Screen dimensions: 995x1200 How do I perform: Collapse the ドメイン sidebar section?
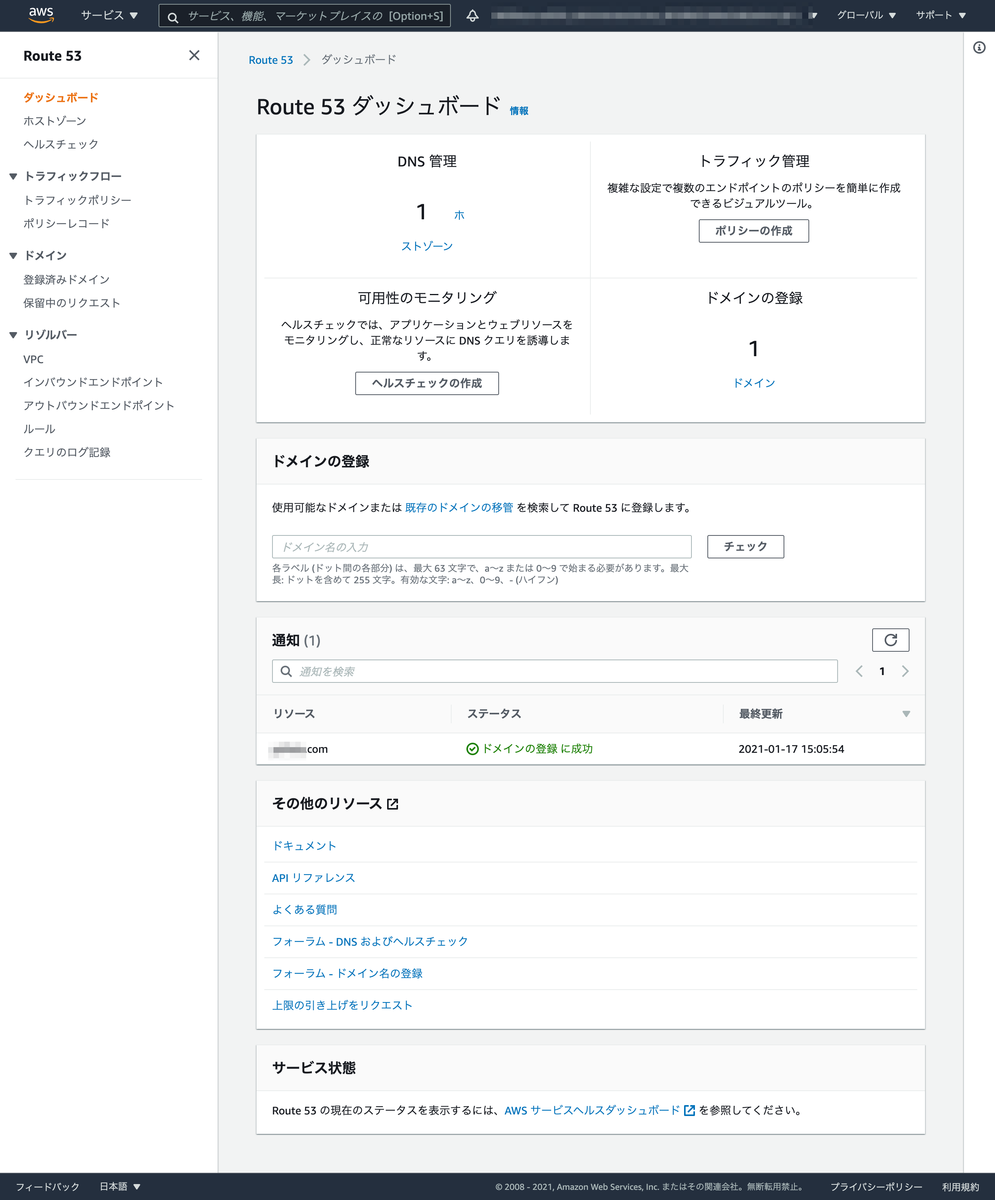14,256
